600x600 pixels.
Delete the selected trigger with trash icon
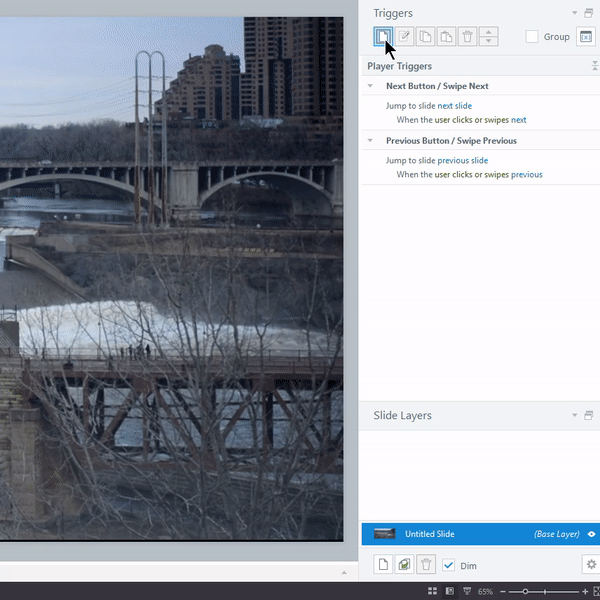coord(468,37)
